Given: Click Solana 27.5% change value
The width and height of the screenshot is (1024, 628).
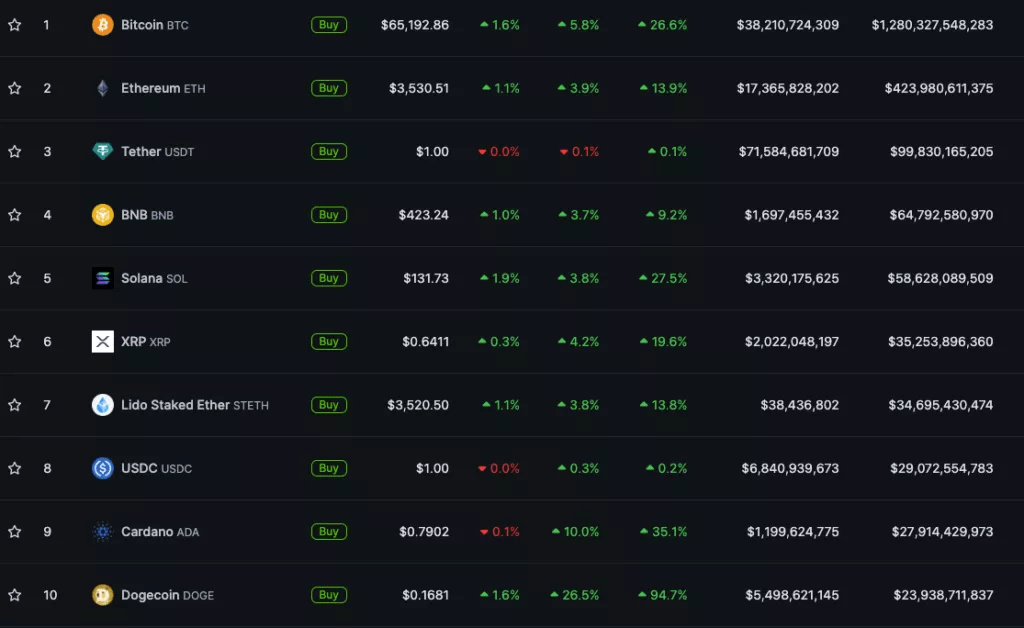Looking at the screenshot, I should pos(663,278).
